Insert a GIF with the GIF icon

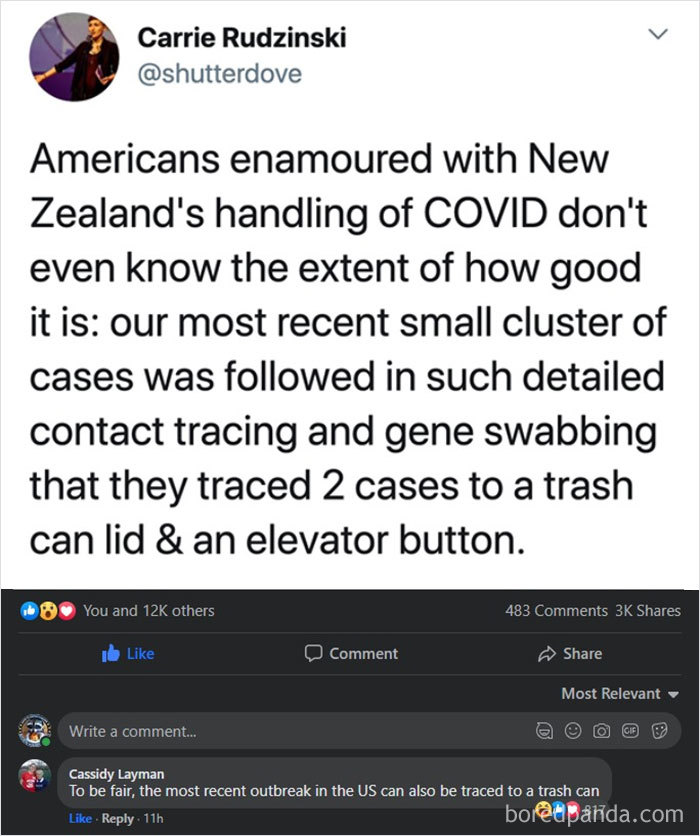pyautogui.click(x=630, y=730)
